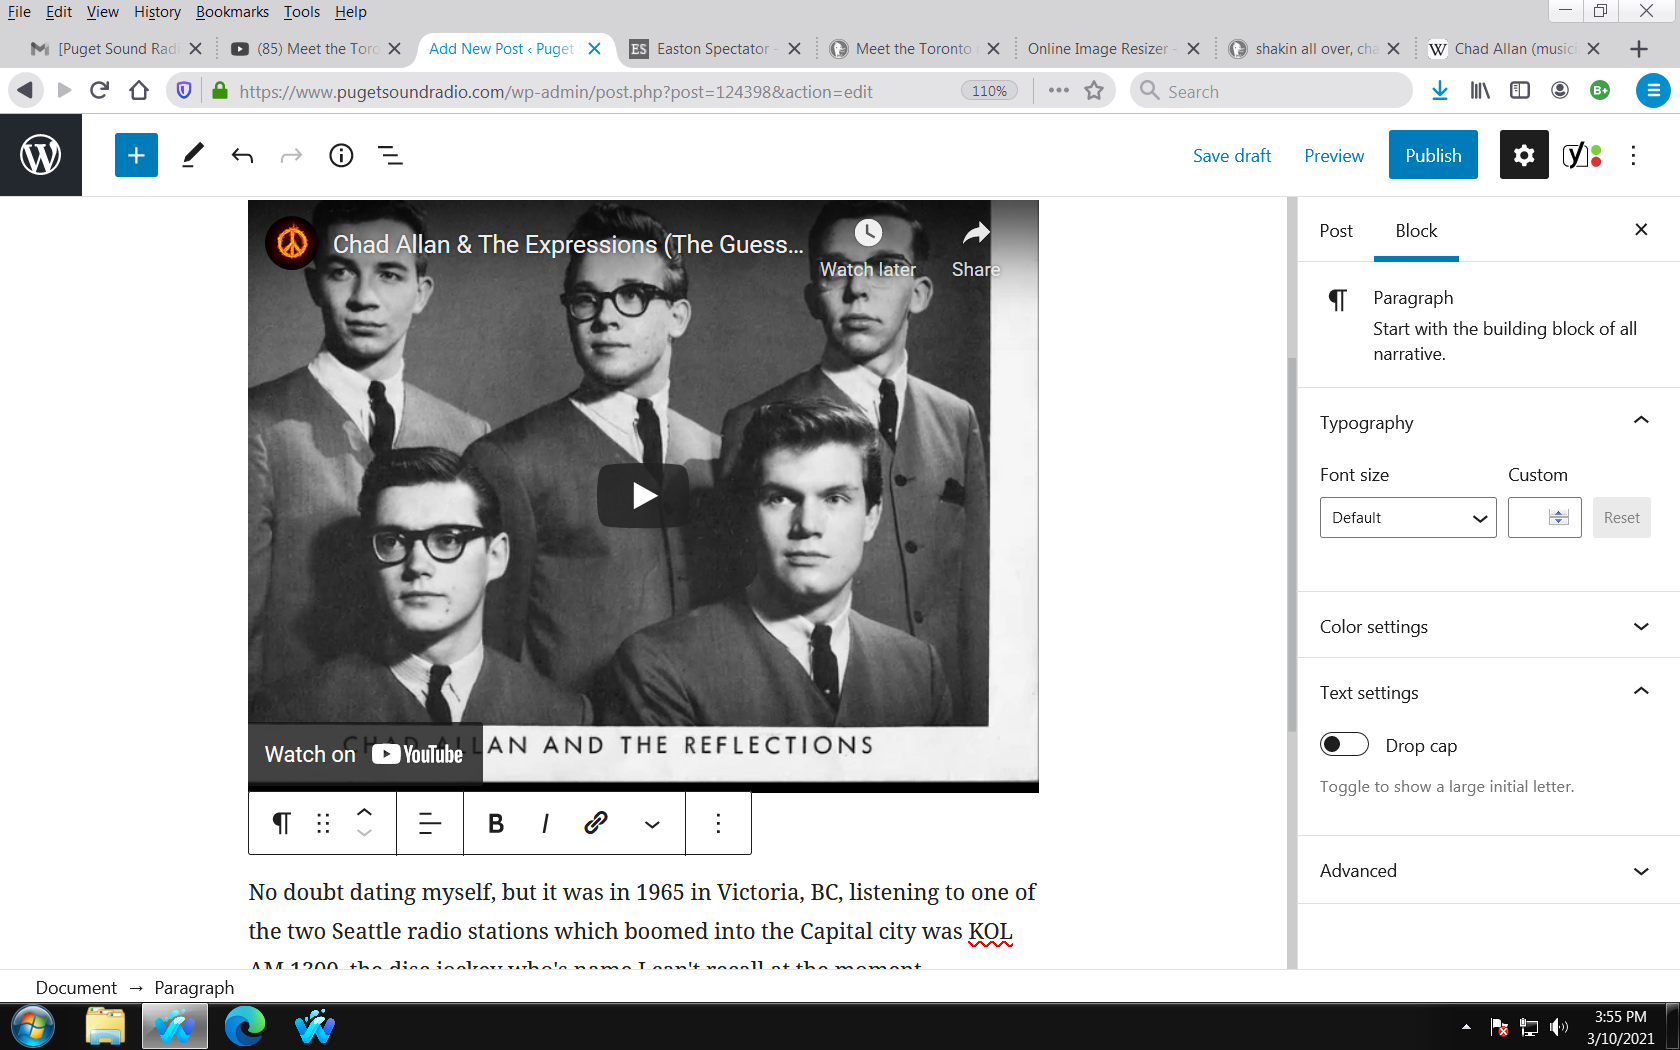Change text alignment in the block toolbar
This screenshot has height=1050, width=1680.
pos(429,823)
